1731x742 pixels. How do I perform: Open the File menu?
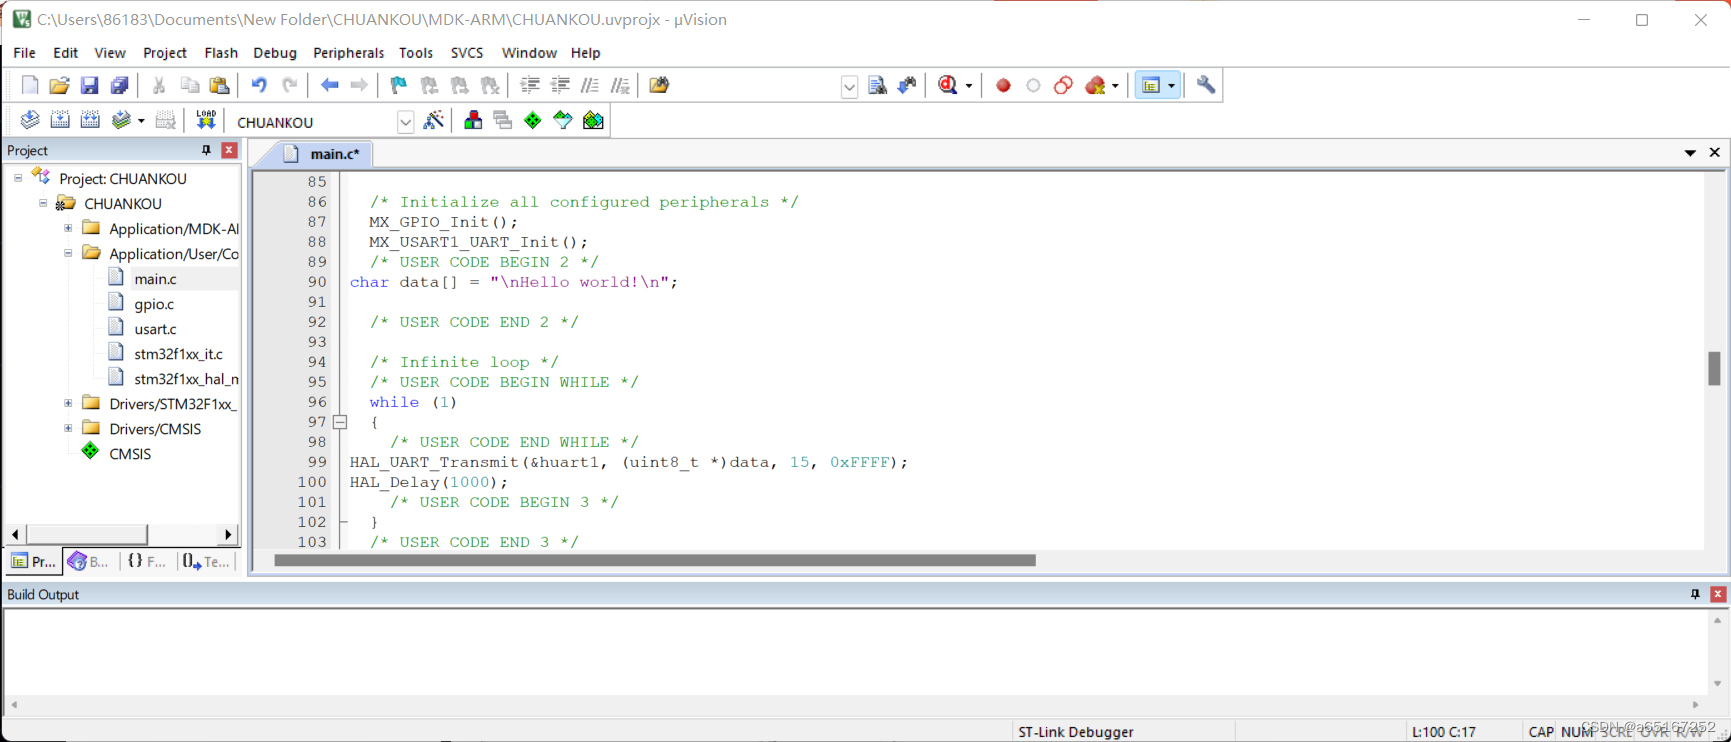[x=24, y=53]
